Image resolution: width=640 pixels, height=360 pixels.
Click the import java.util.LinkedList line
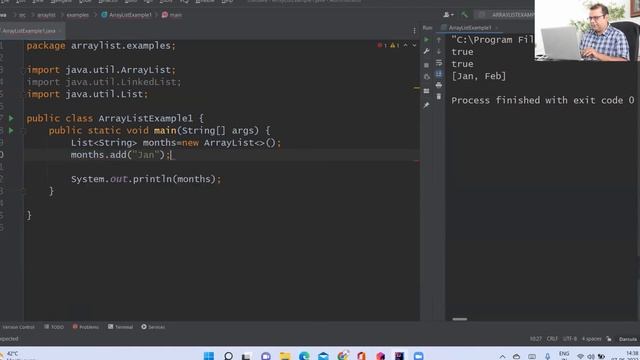[x=104, y=82]
